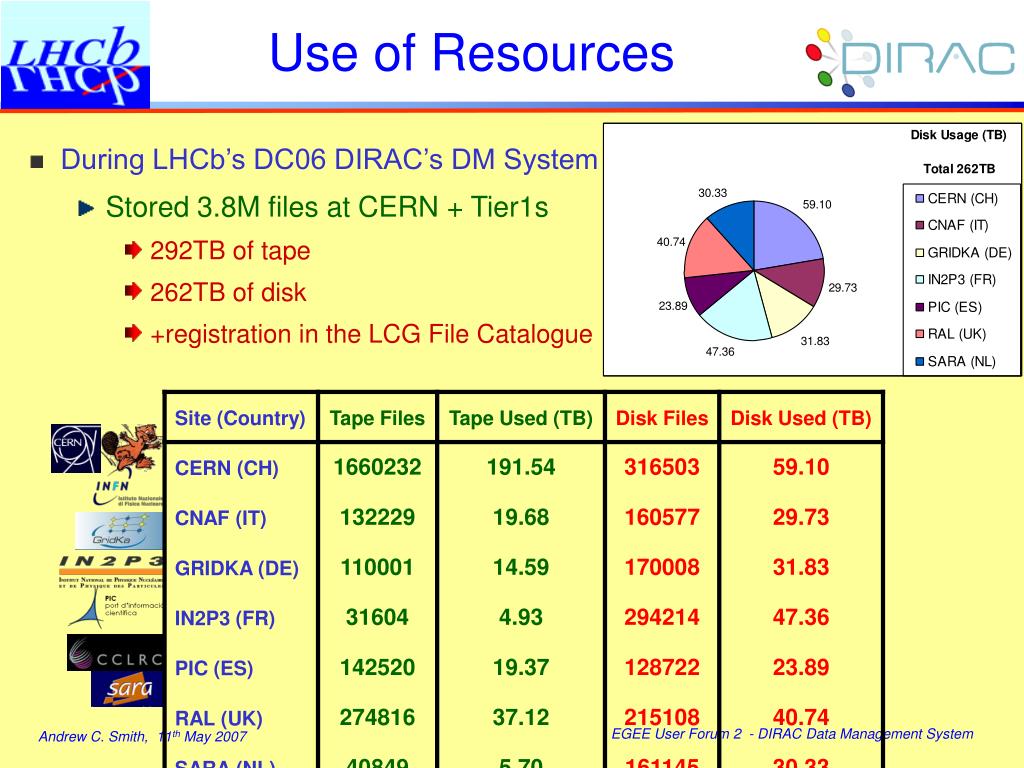
Task: Click the SARA (NL) legend color swatch
Action: point(920,361)
